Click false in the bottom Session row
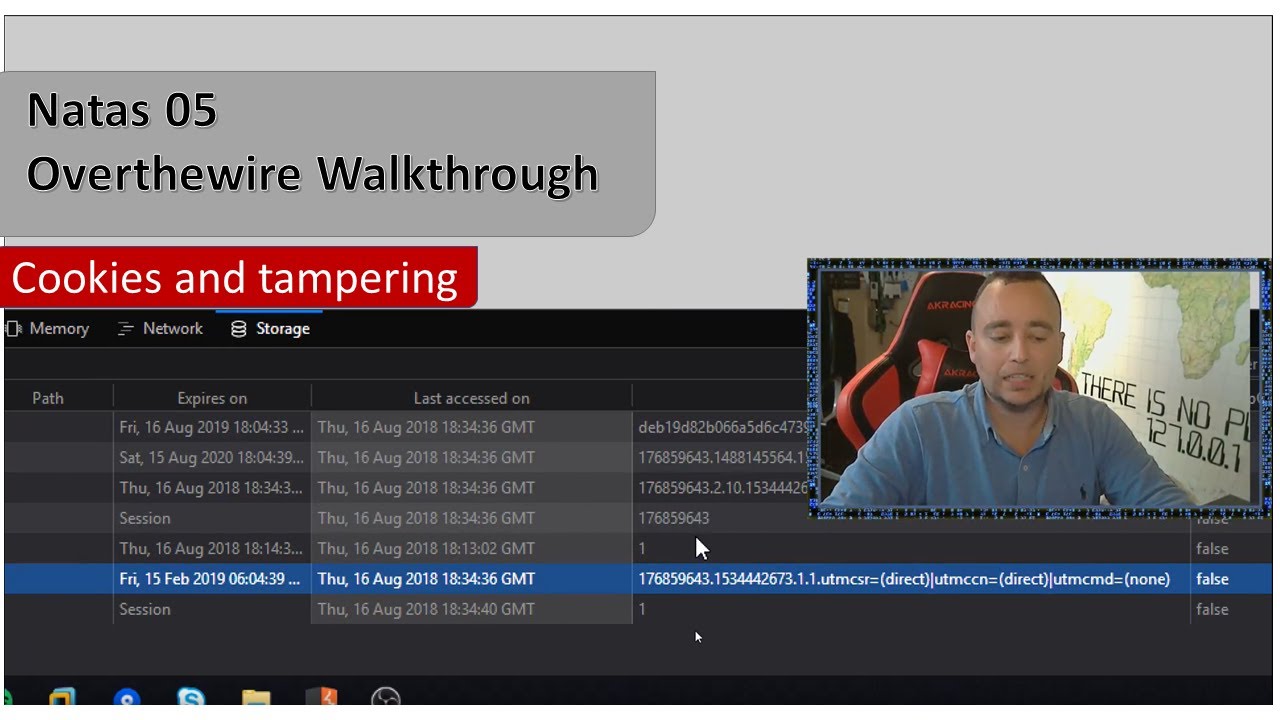The height and width of the screenshot is (720, 1280). pyautogui.click(x=1212, y=609)
